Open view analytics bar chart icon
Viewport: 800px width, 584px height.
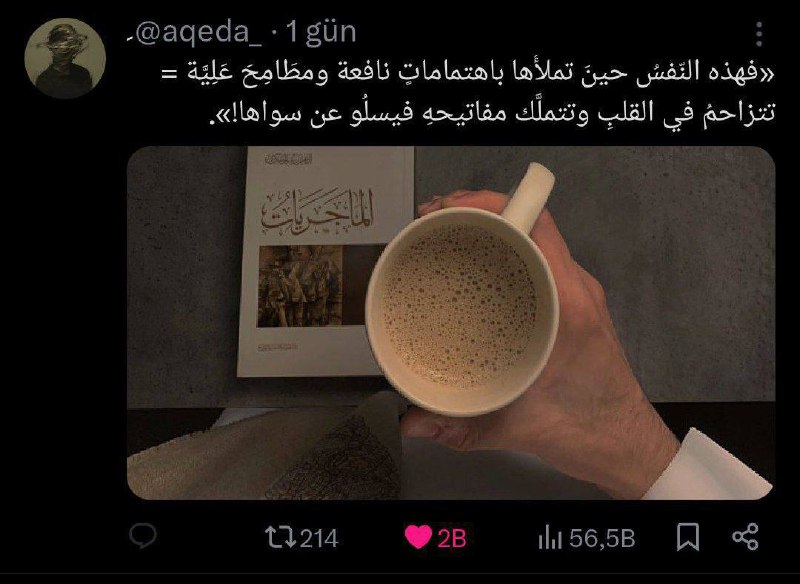click(x=549, y=538)
